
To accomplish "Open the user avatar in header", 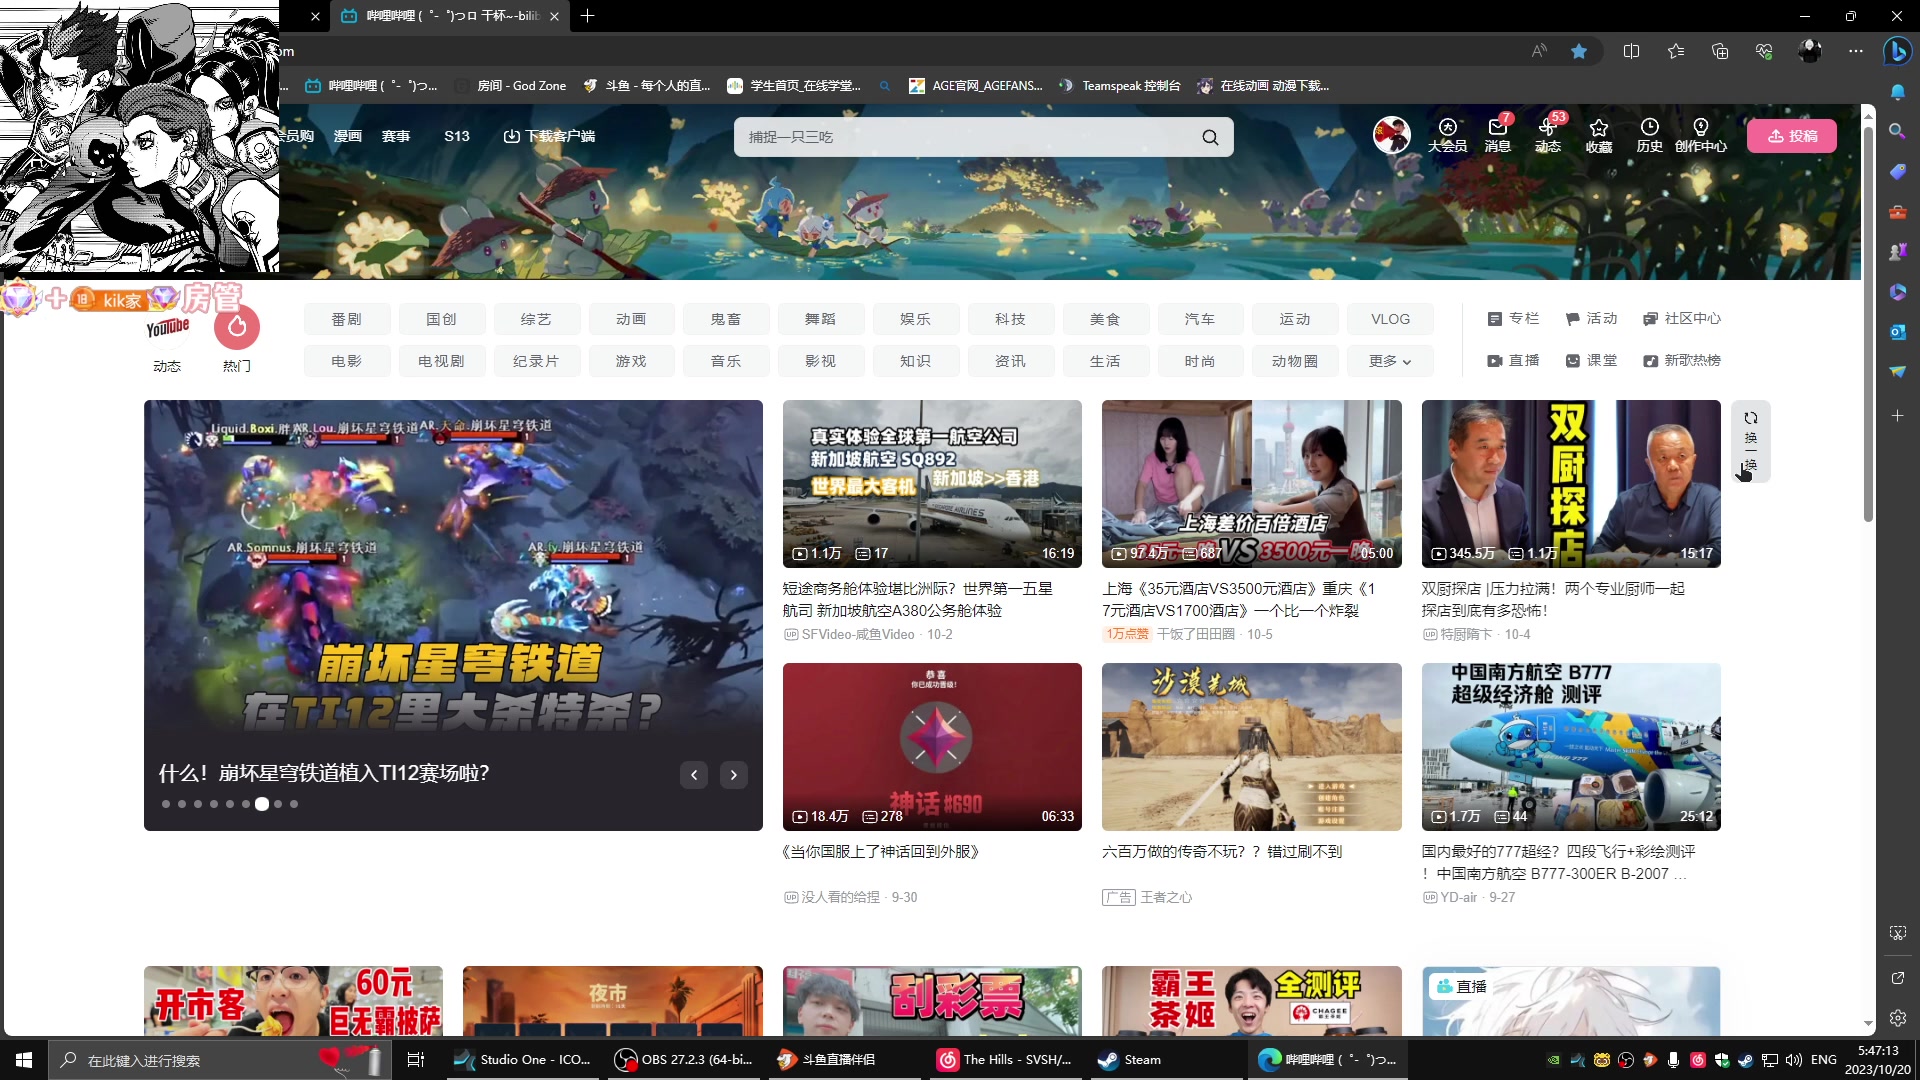I will click(x=1391, y=134).
